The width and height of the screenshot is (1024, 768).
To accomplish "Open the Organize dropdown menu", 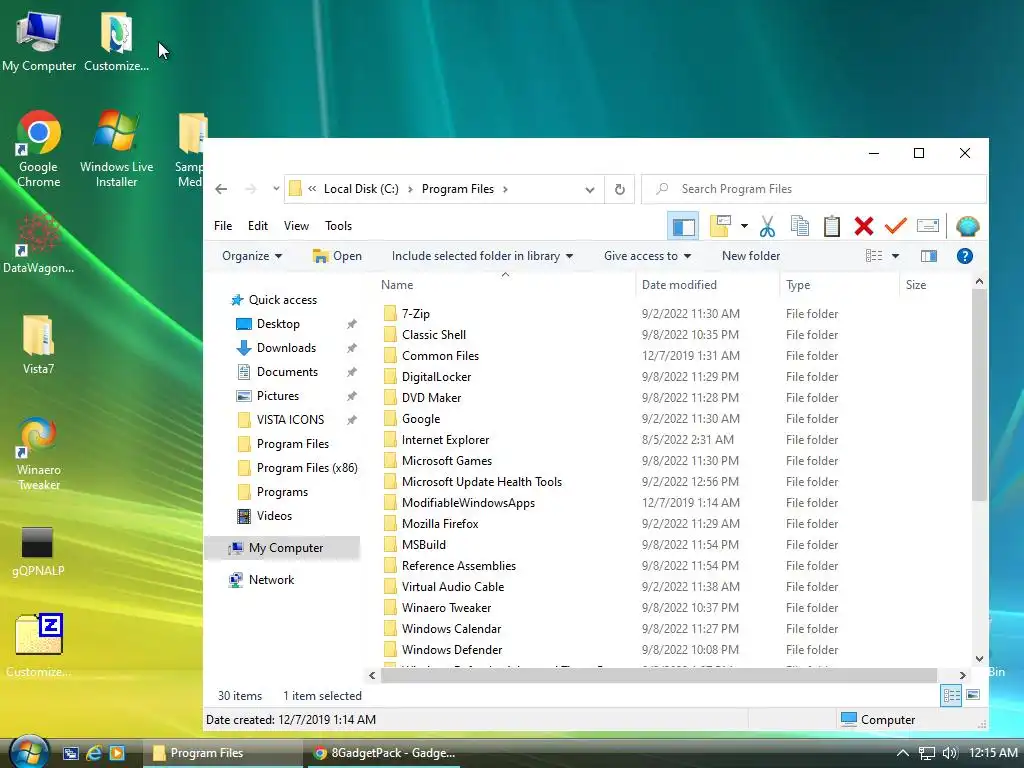I will click(252, 256).
